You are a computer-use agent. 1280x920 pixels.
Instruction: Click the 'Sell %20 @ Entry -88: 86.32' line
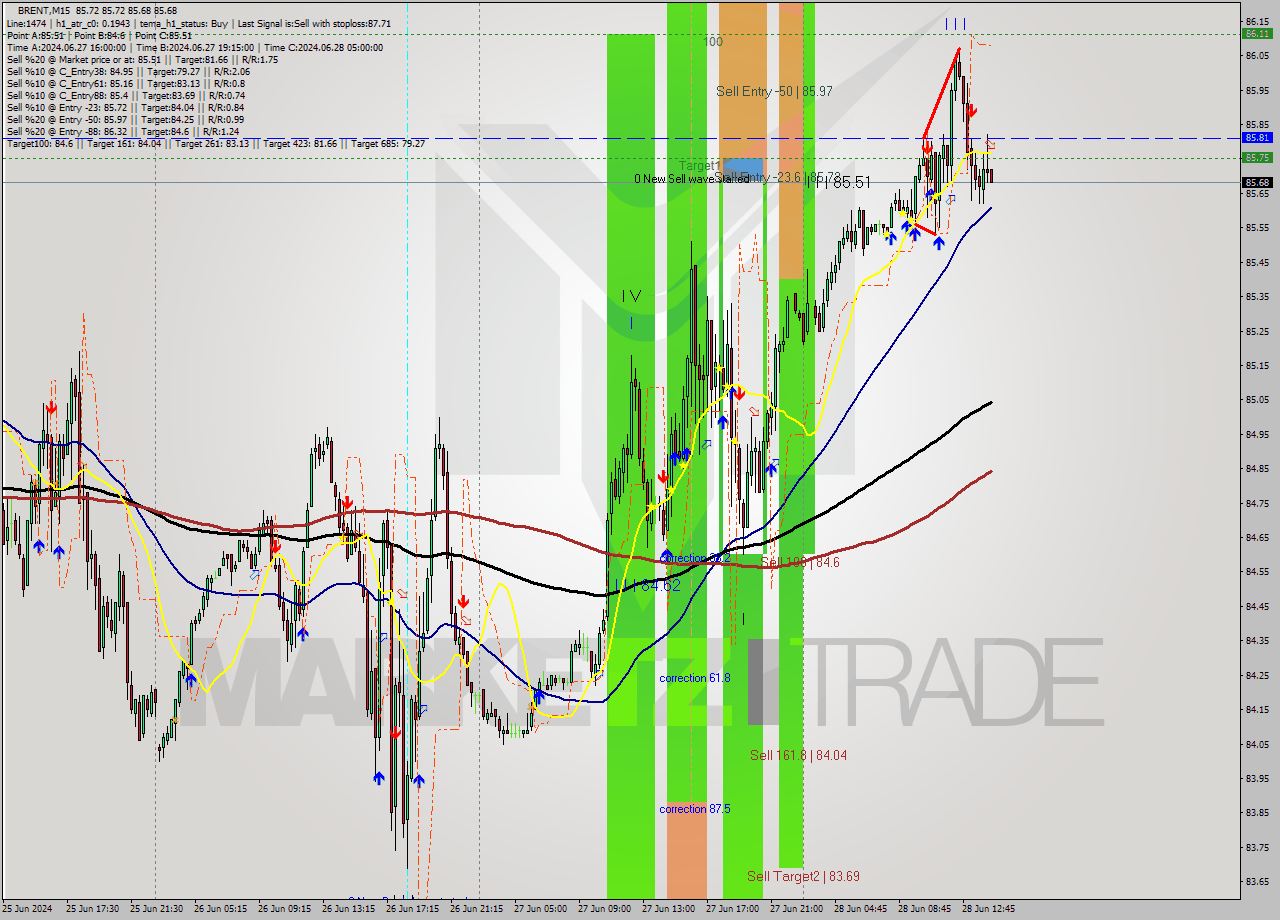(123, 131)
